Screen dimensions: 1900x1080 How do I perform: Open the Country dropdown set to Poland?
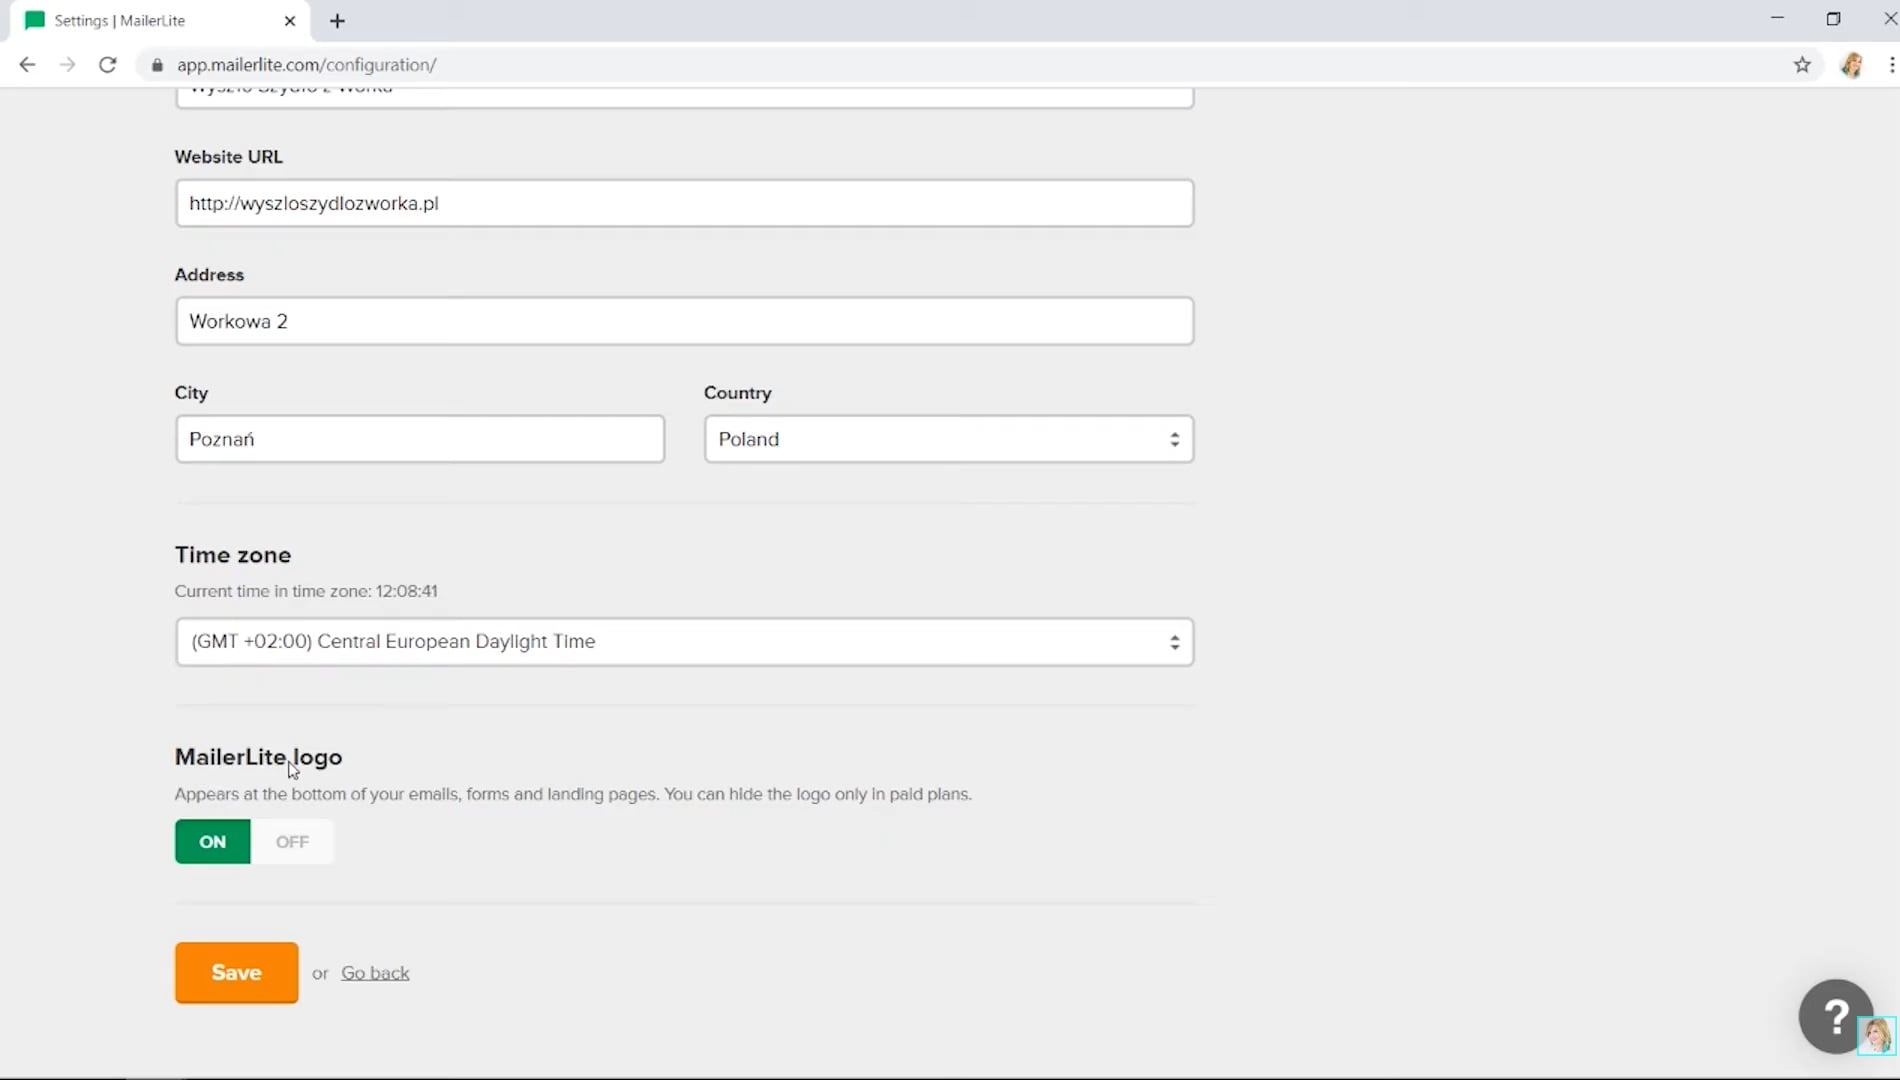(948, 439)
